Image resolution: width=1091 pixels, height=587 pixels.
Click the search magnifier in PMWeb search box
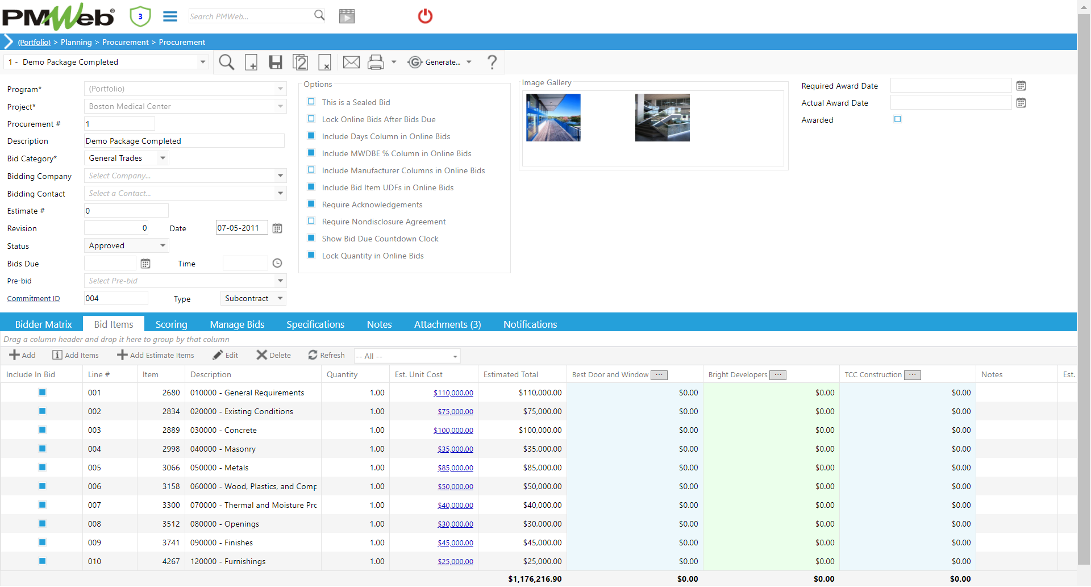(319, 15)
